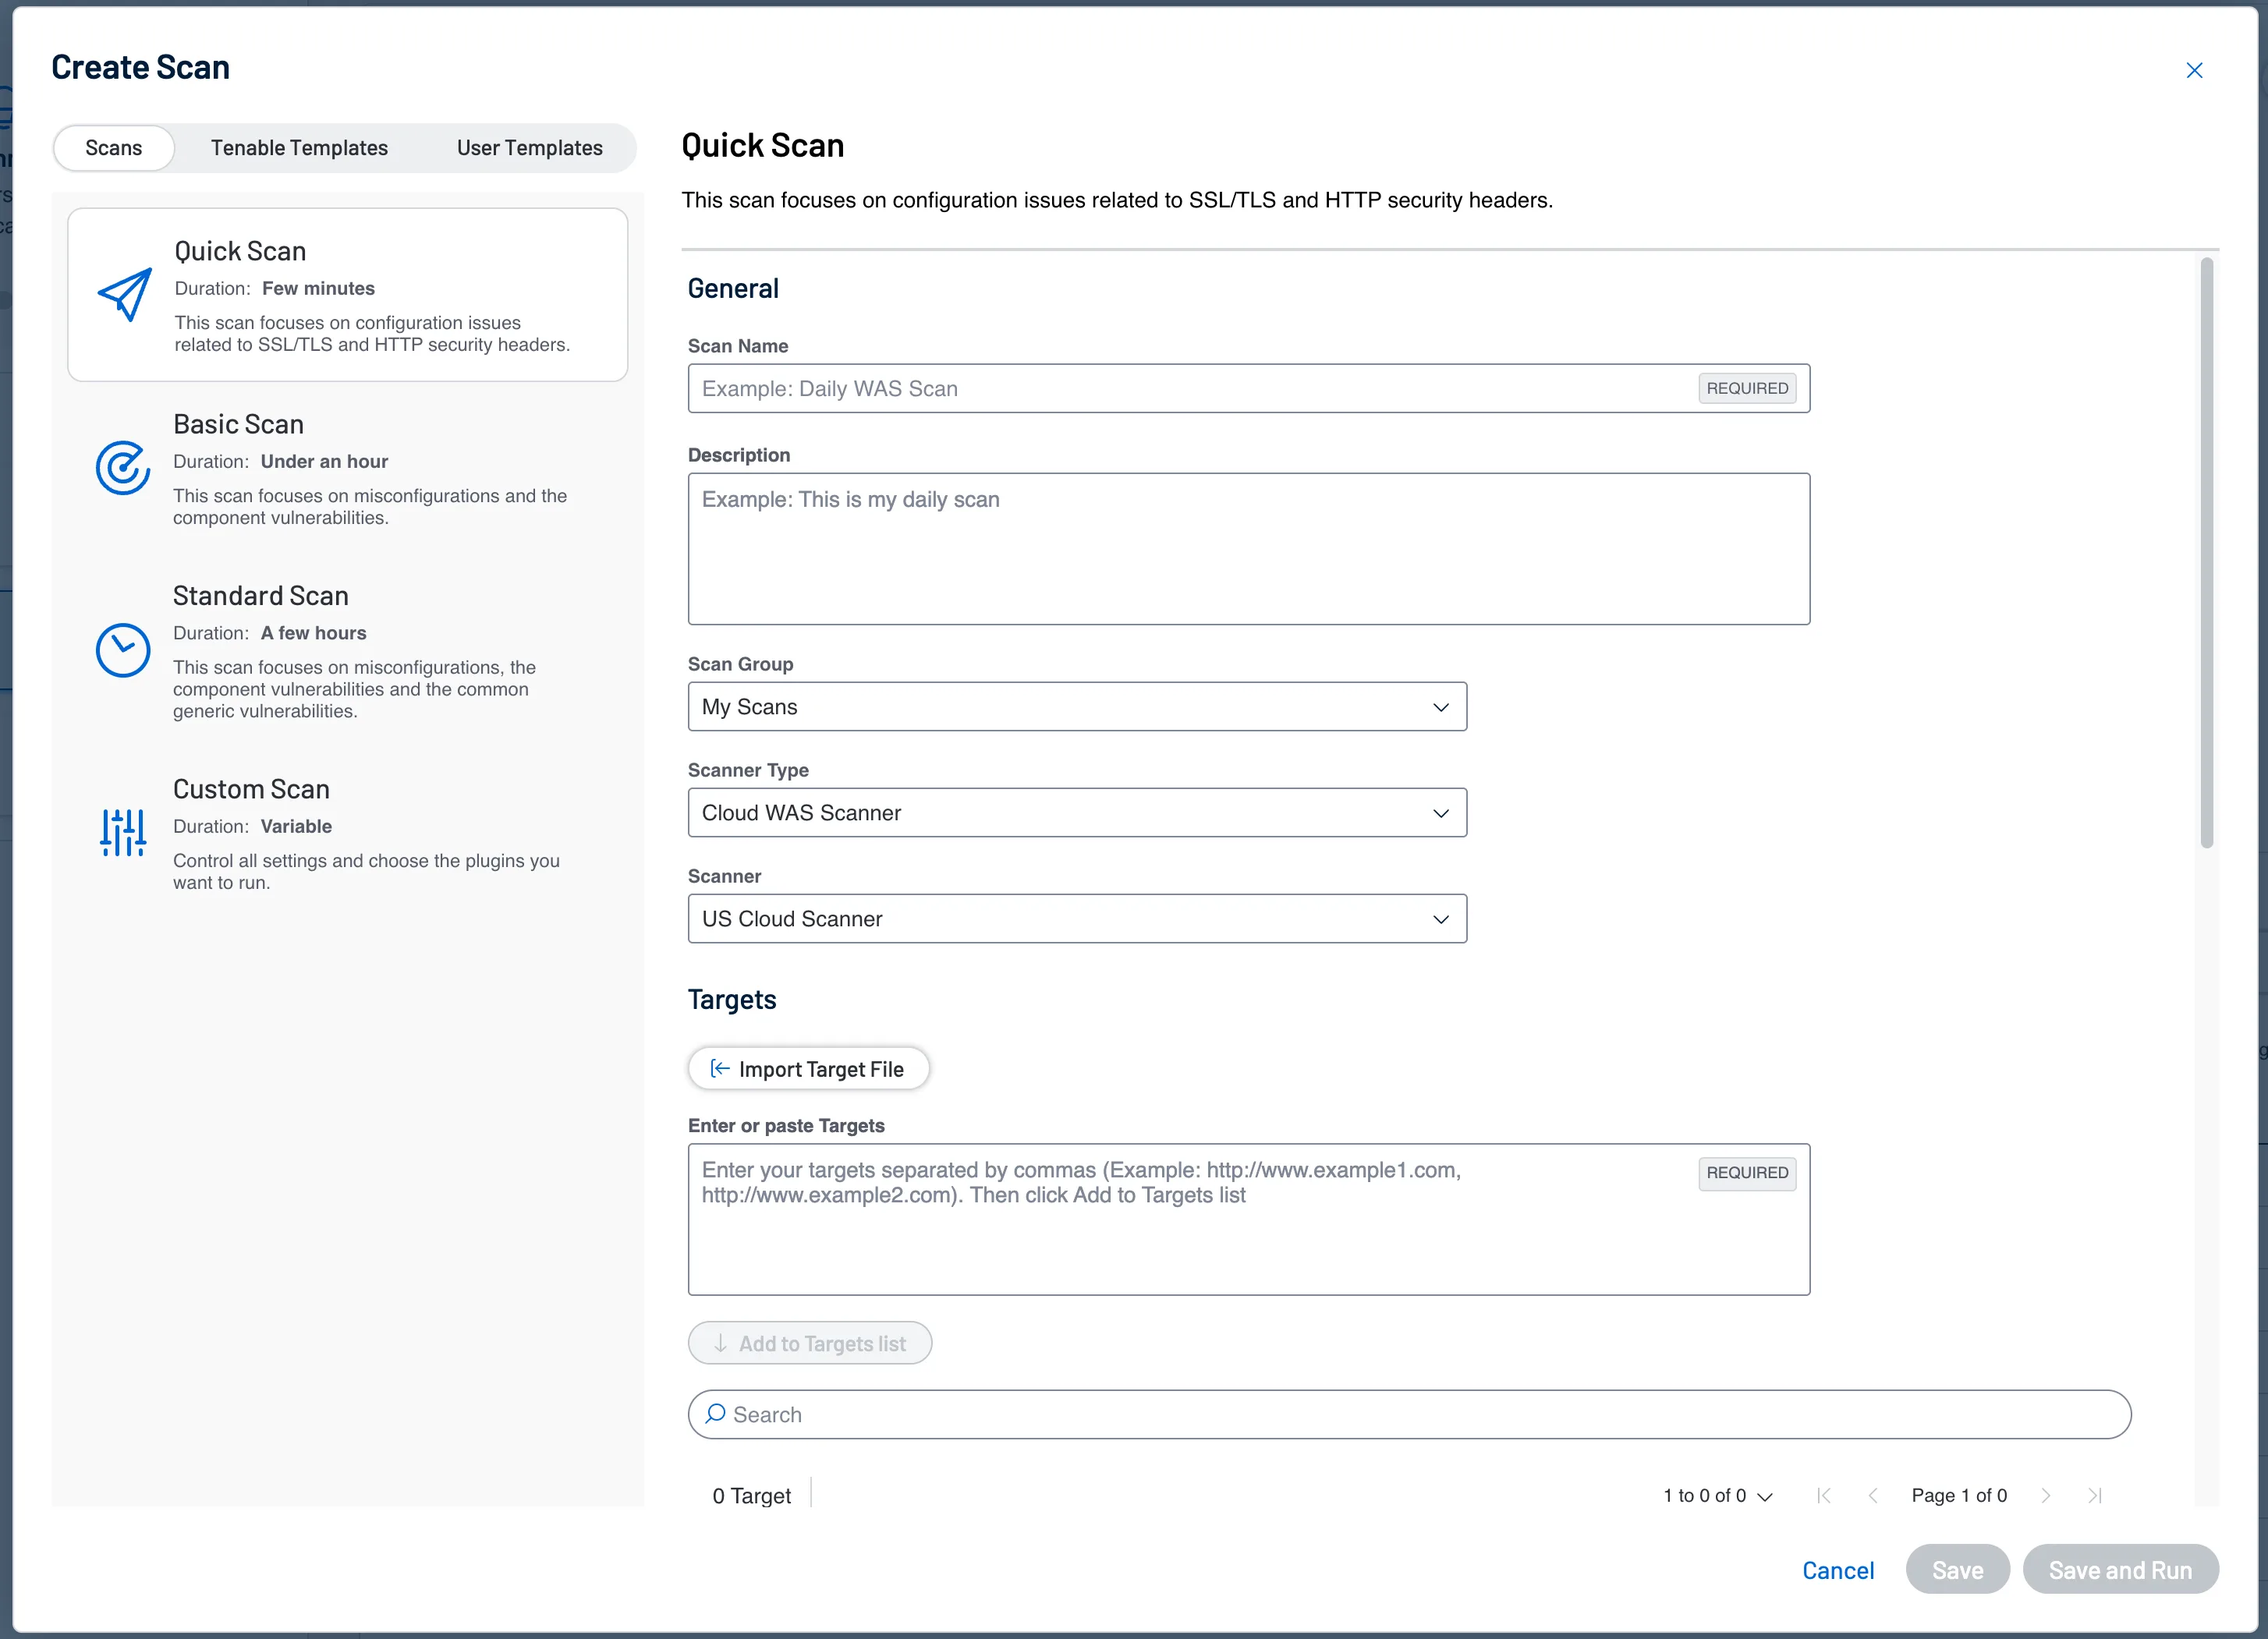2268x1639 pixels.
Task: Click Import Target File
Action: pos(808,1068)
